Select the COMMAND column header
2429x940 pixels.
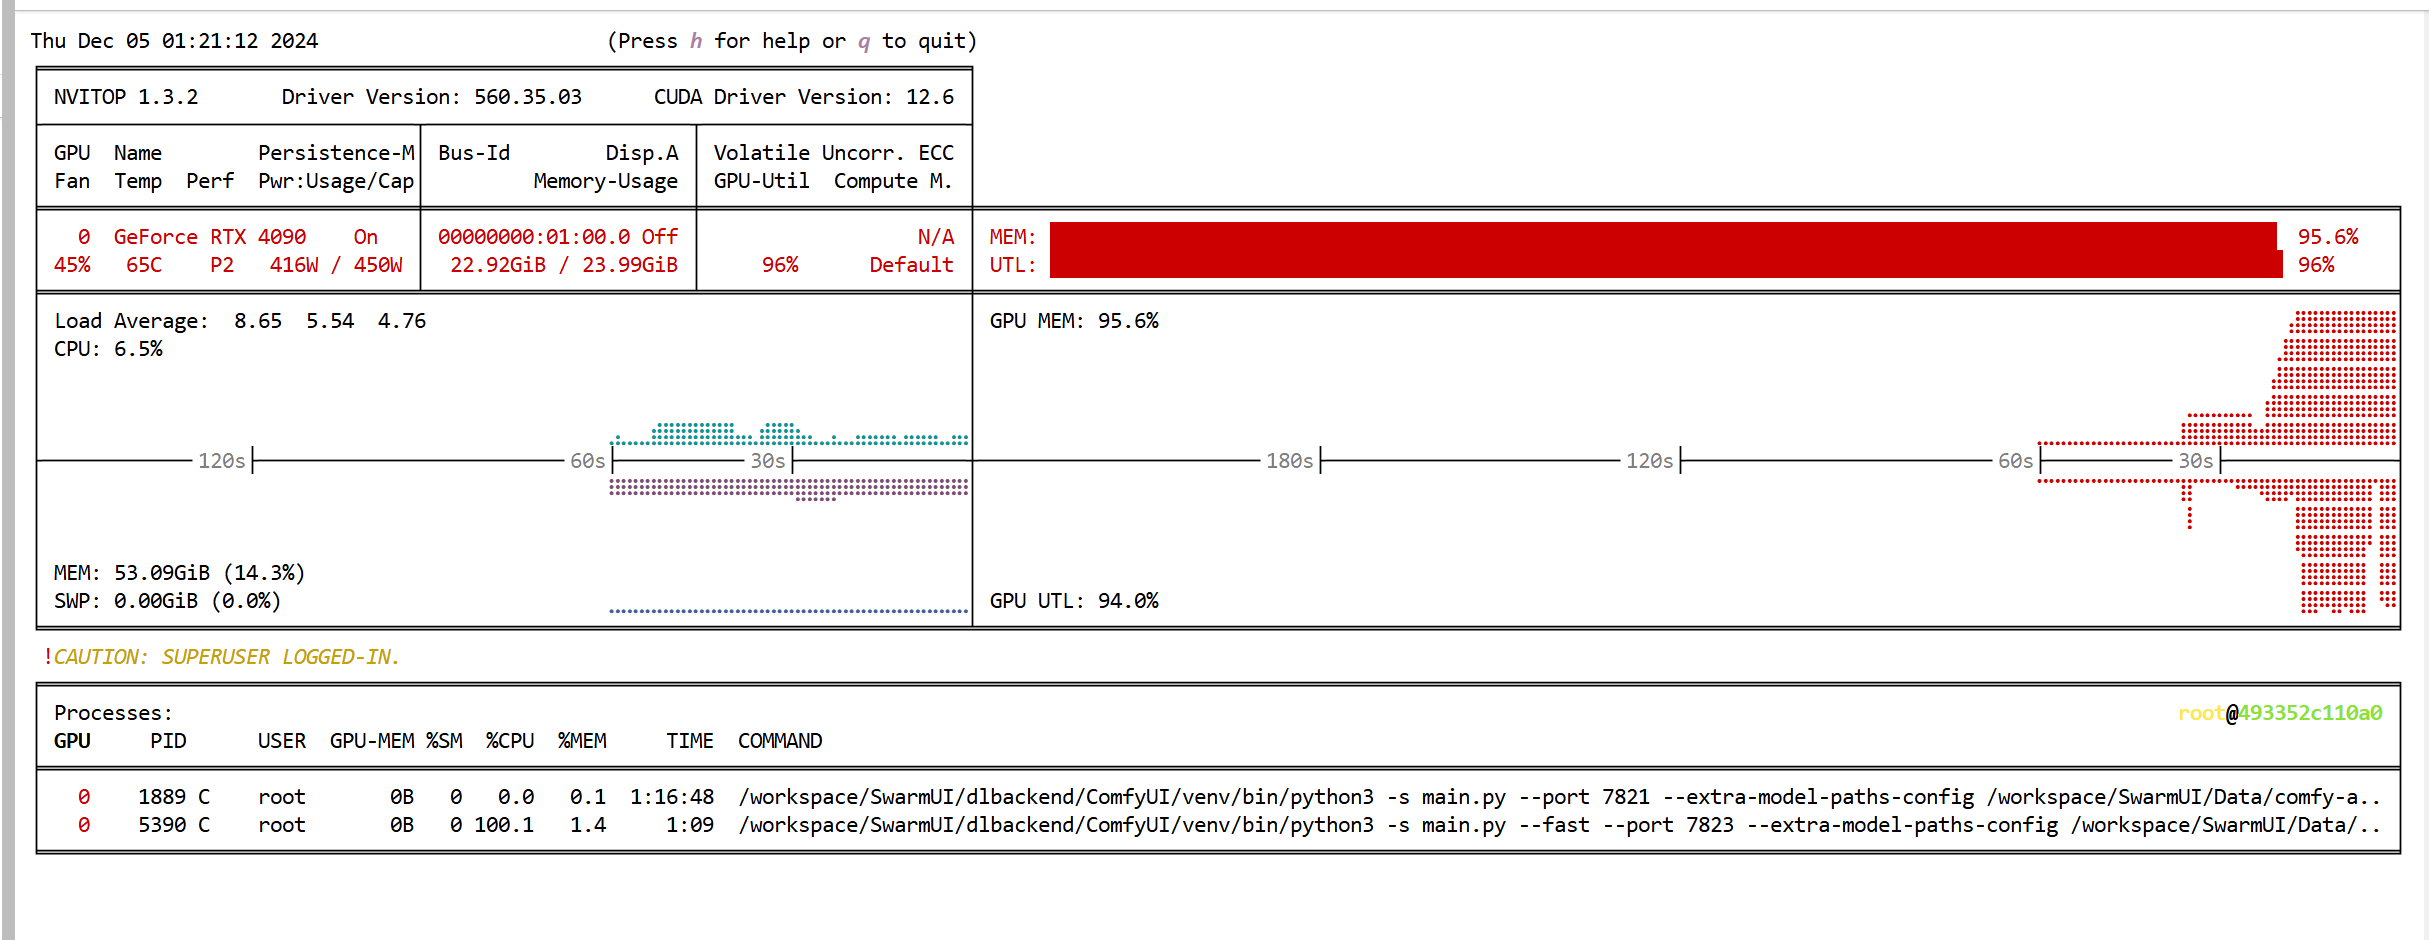point(780,741)
